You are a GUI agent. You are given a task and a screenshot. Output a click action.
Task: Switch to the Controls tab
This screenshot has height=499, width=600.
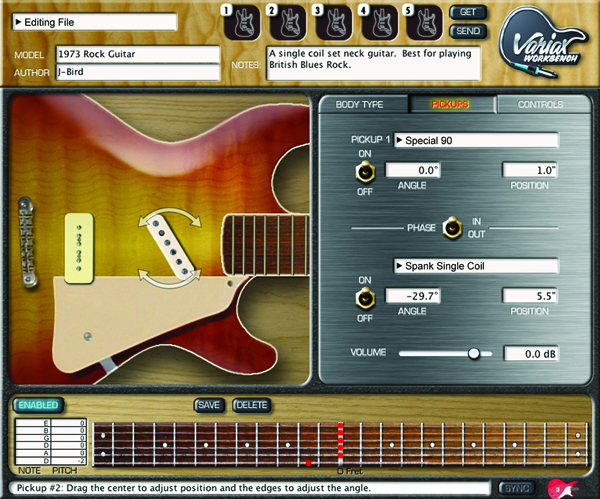[543, 104]
